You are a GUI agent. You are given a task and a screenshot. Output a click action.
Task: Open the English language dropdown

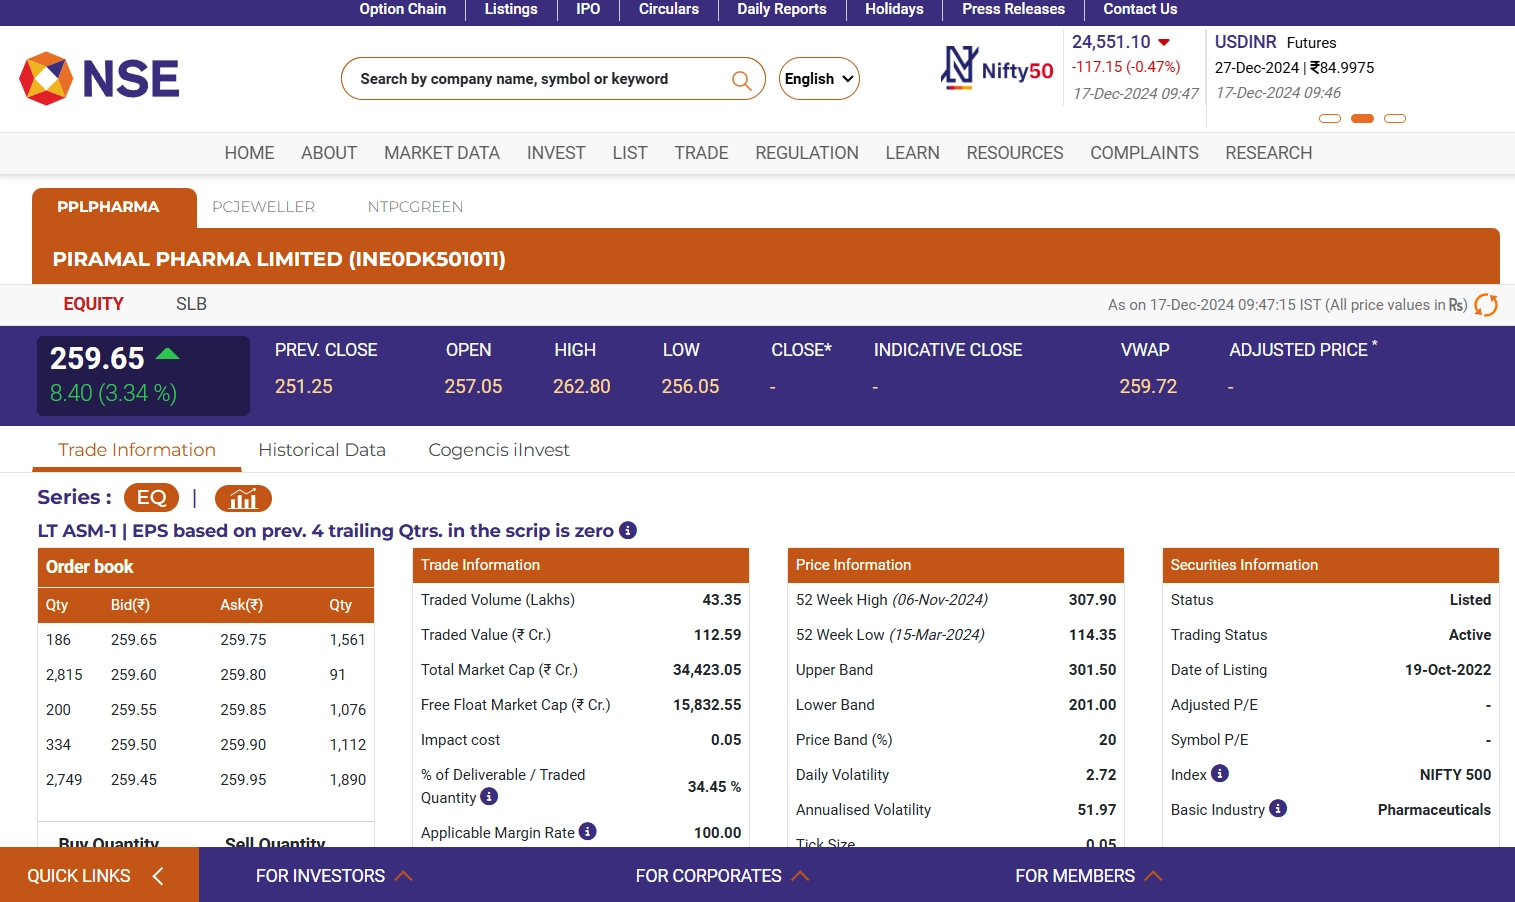click(x=819, y=79)
